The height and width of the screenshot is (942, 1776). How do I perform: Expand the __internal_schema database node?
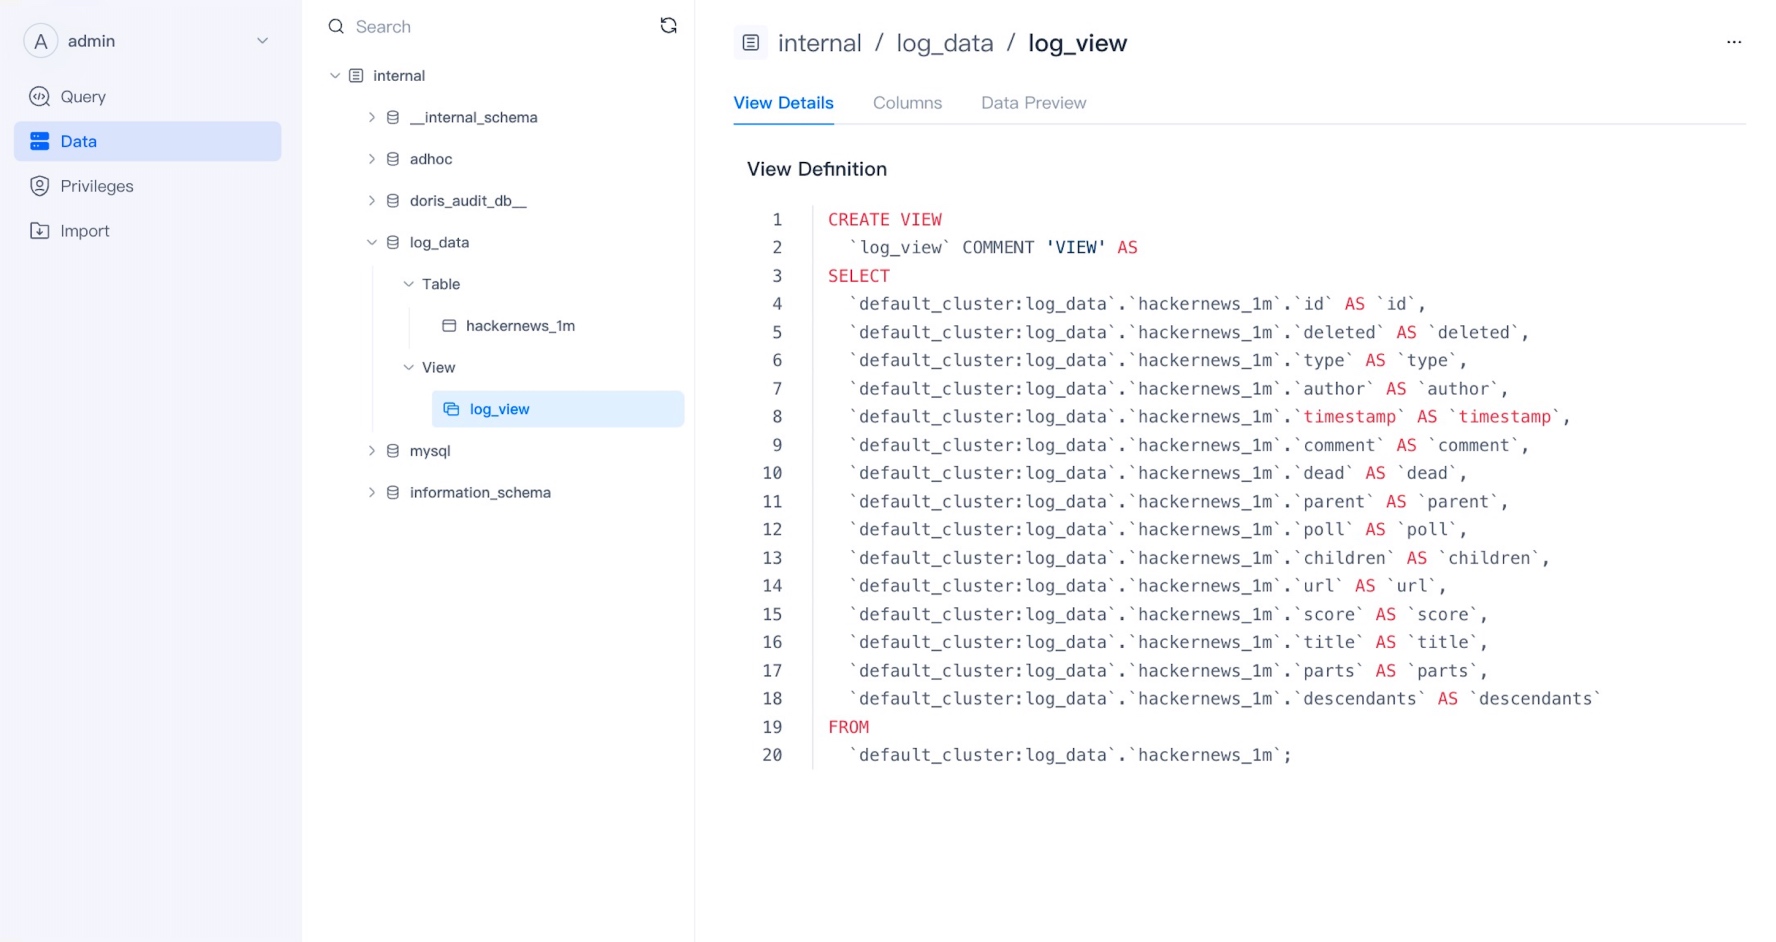pyautogui.click(x=371, y=117)
